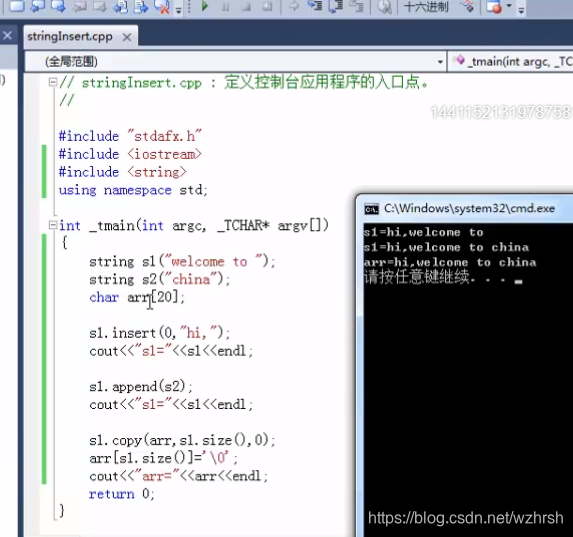This screenshot has height=537, width=573.
Task: Click the #include <iostream> line
Action: pyautogui.click(x=130, y=154)
